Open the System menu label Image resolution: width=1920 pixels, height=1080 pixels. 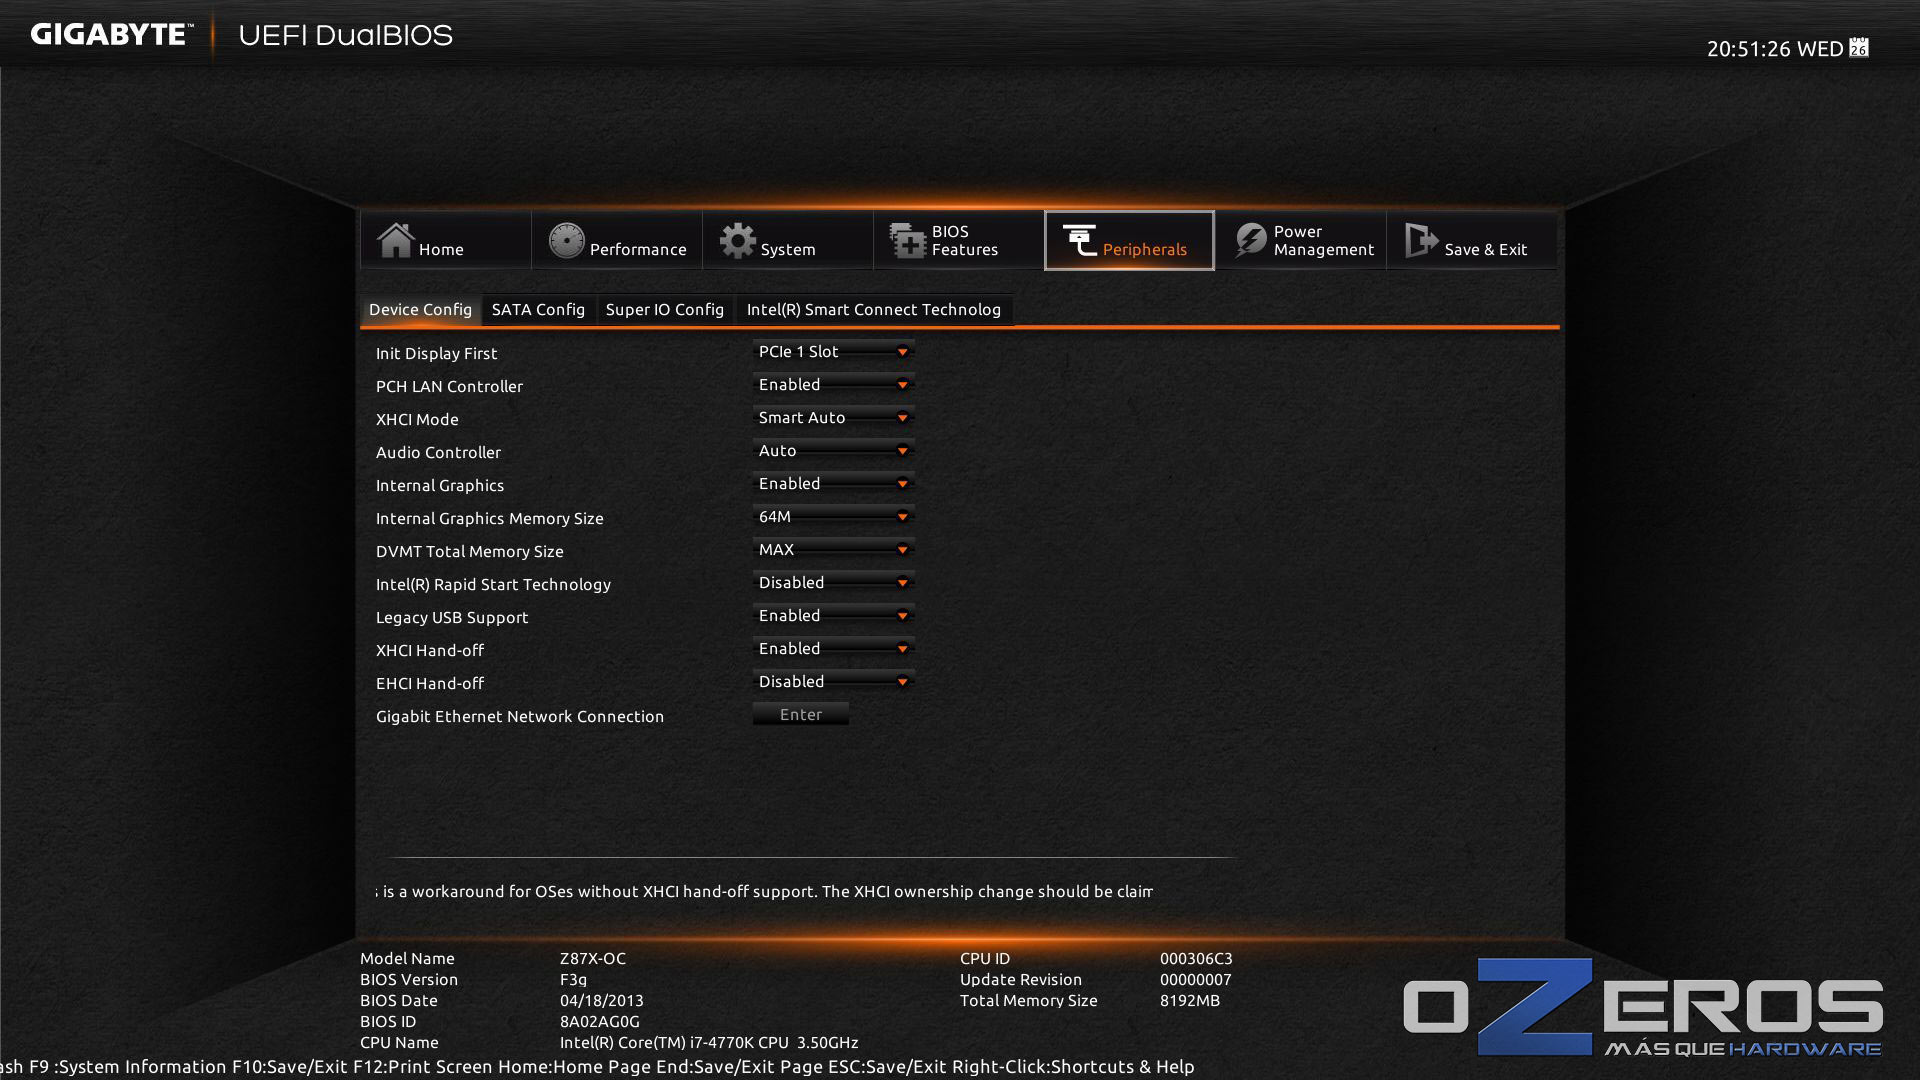click(788, 249)
